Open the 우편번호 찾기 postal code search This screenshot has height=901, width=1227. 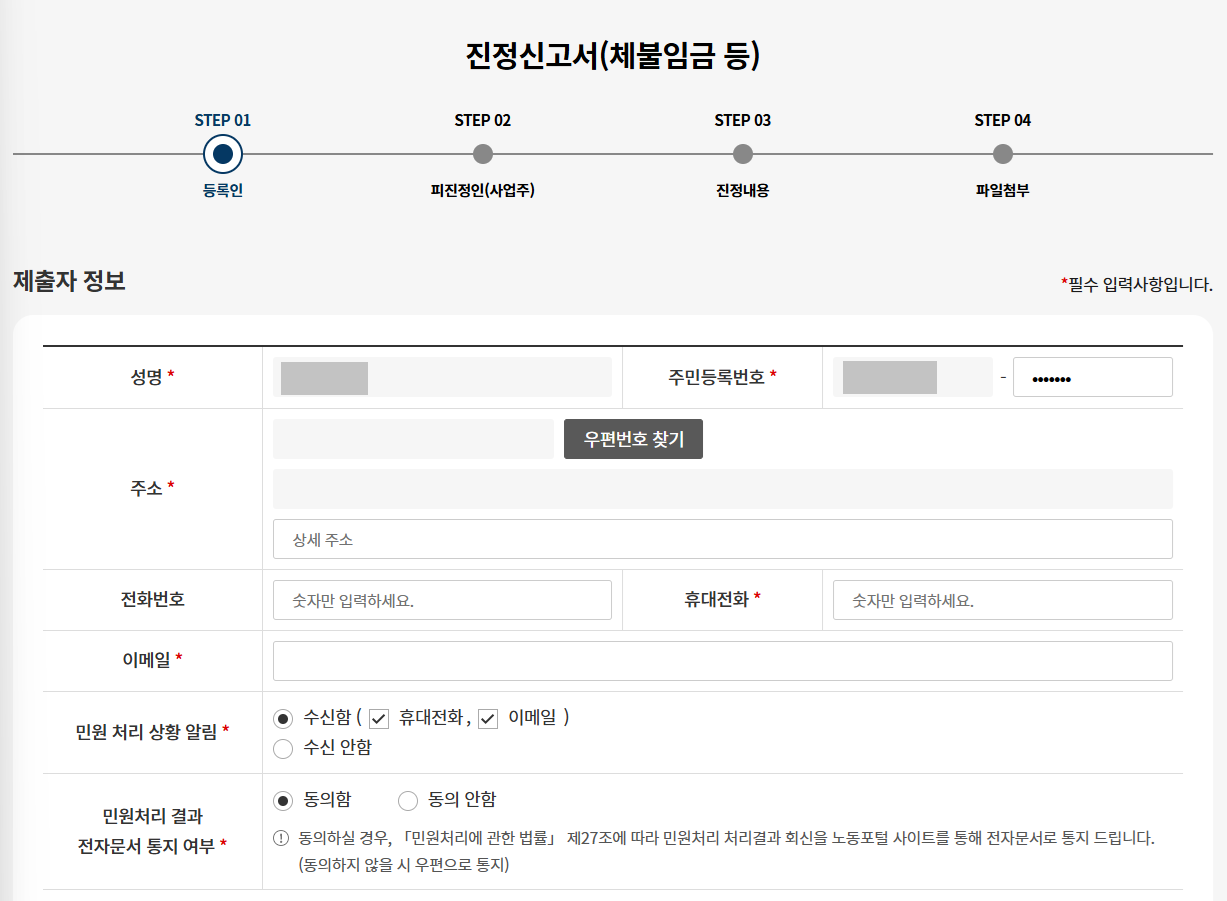(x=633, y=439)
